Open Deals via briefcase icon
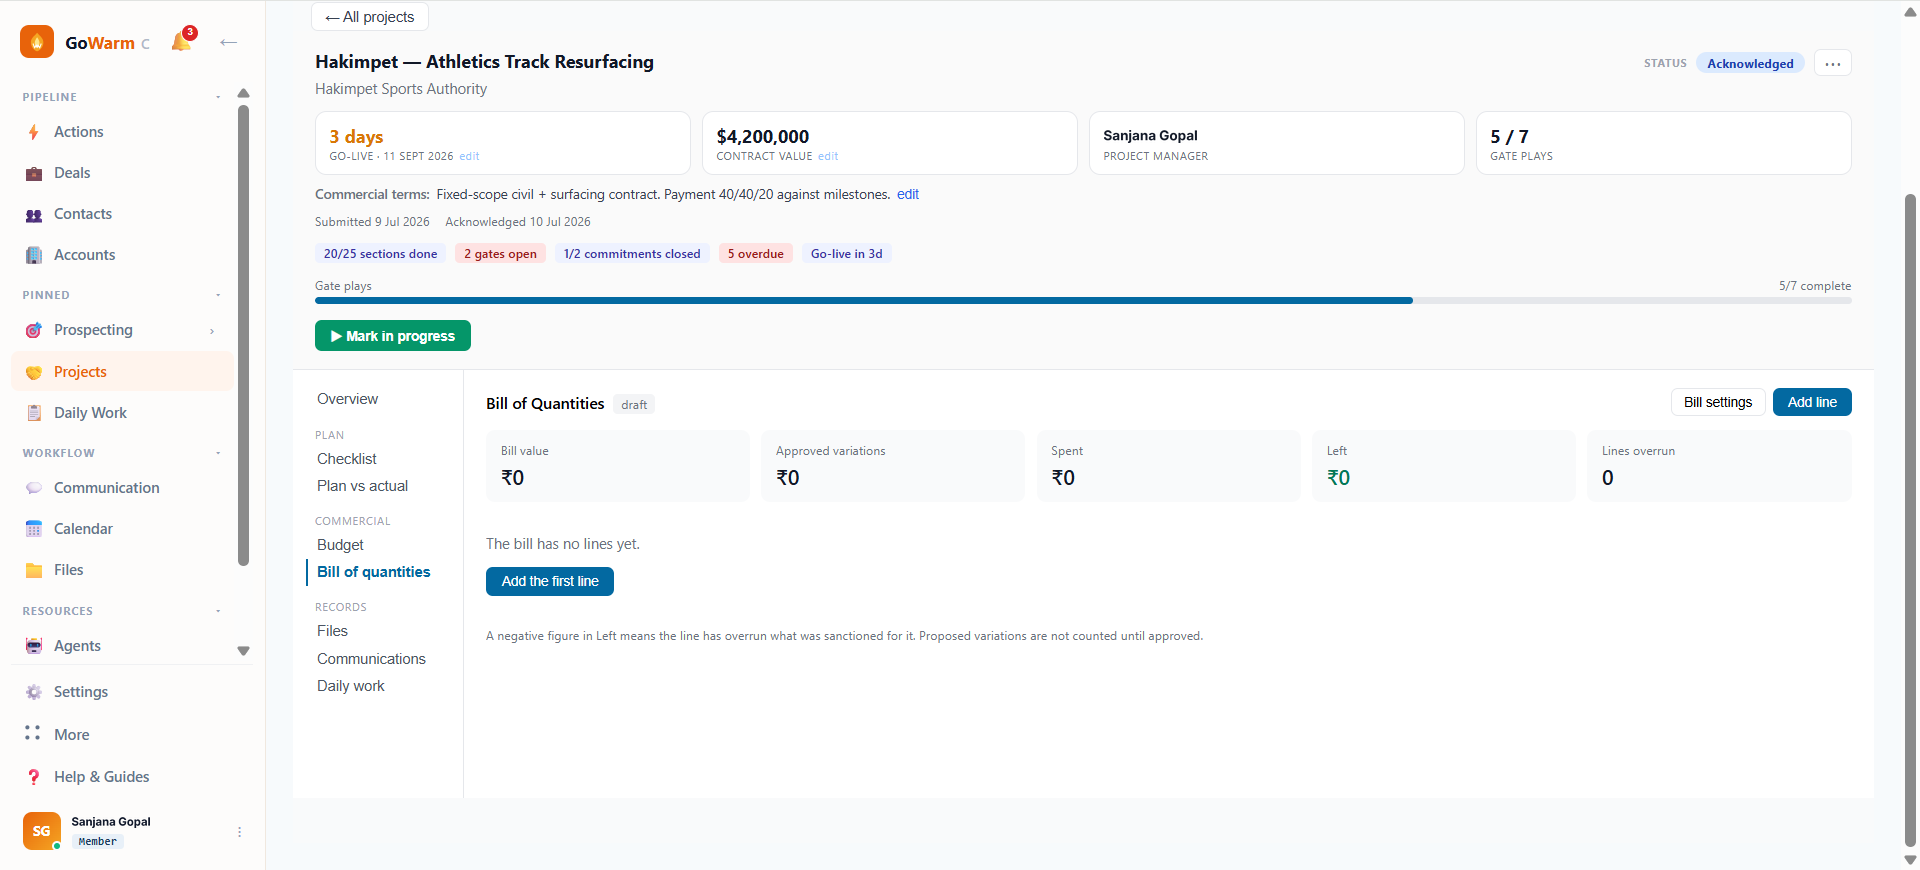This screenshot has height=870, width=1920. tap(34, 173)
